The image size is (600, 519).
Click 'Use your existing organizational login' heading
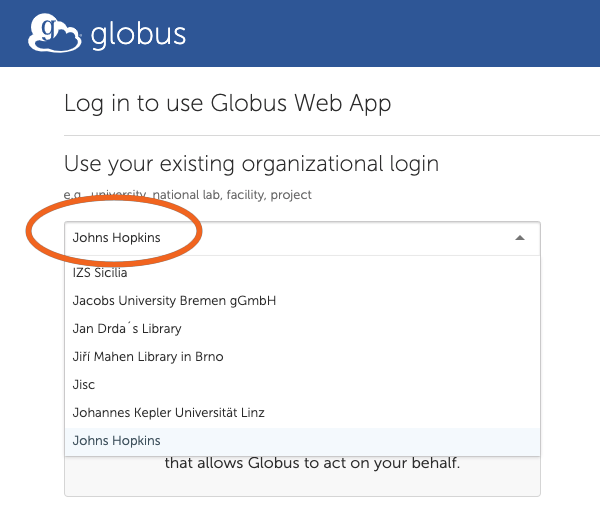[251, 164]
